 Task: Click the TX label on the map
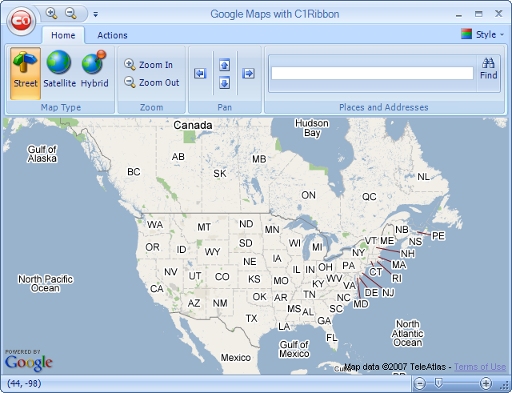[x=252, y=318]
